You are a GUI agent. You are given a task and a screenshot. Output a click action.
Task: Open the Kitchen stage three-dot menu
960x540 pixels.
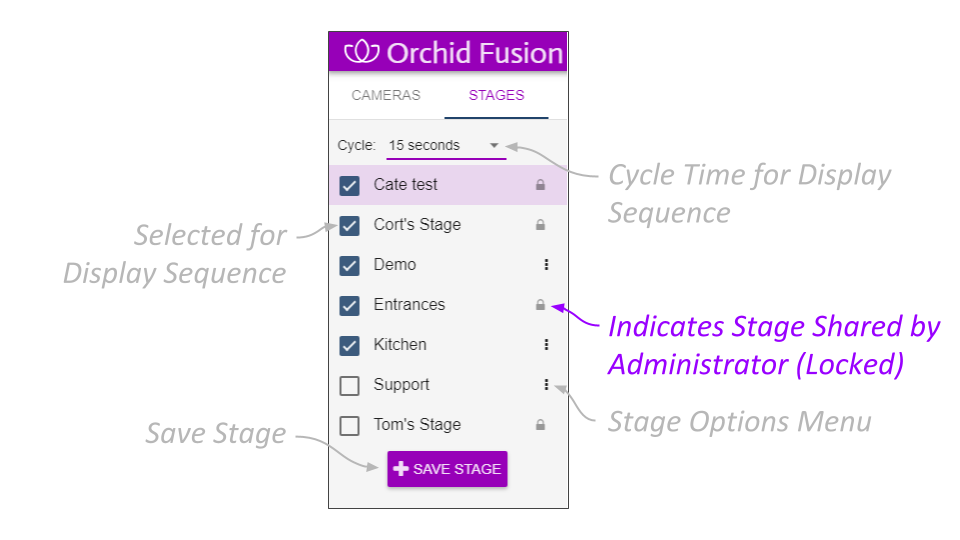point(546,345)
